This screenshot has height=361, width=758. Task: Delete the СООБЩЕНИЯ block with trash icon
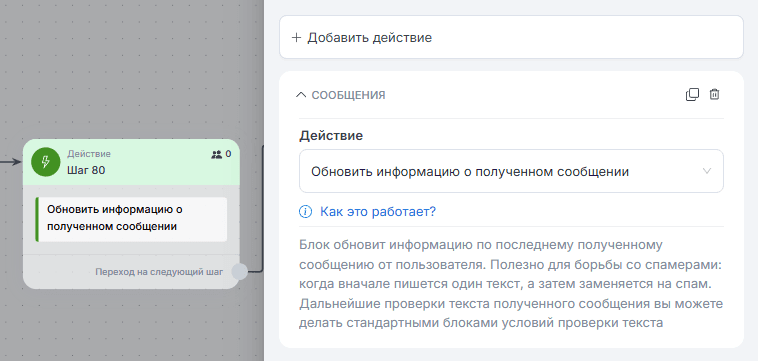tap(714, 94)
